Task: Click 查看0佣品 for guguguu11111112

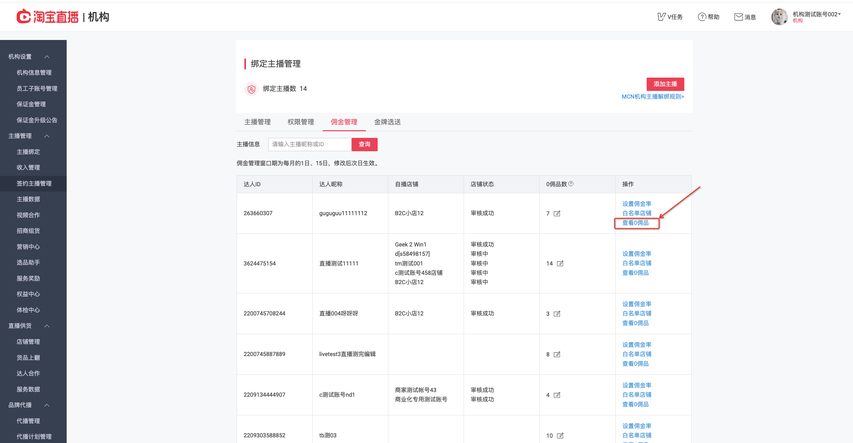Action: [635, 223]
